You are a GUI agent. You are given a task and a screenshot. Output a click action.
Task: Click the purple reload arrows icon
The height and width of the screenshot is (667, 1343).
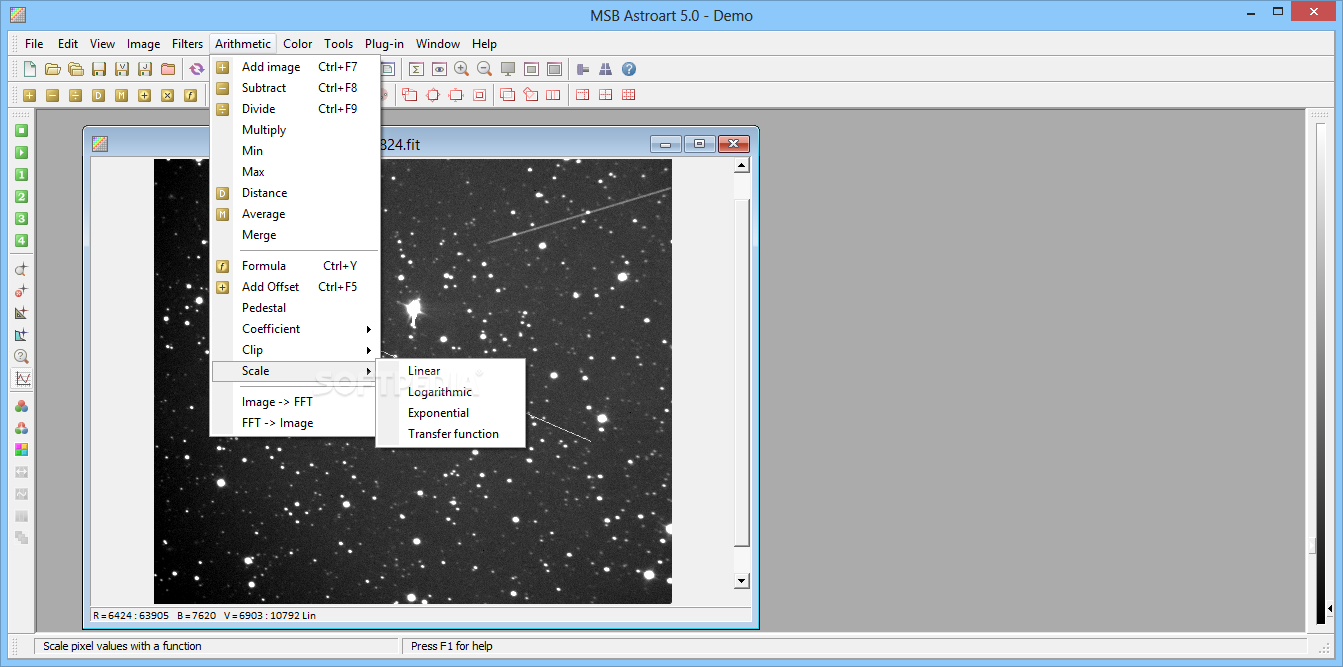(197, 69)
